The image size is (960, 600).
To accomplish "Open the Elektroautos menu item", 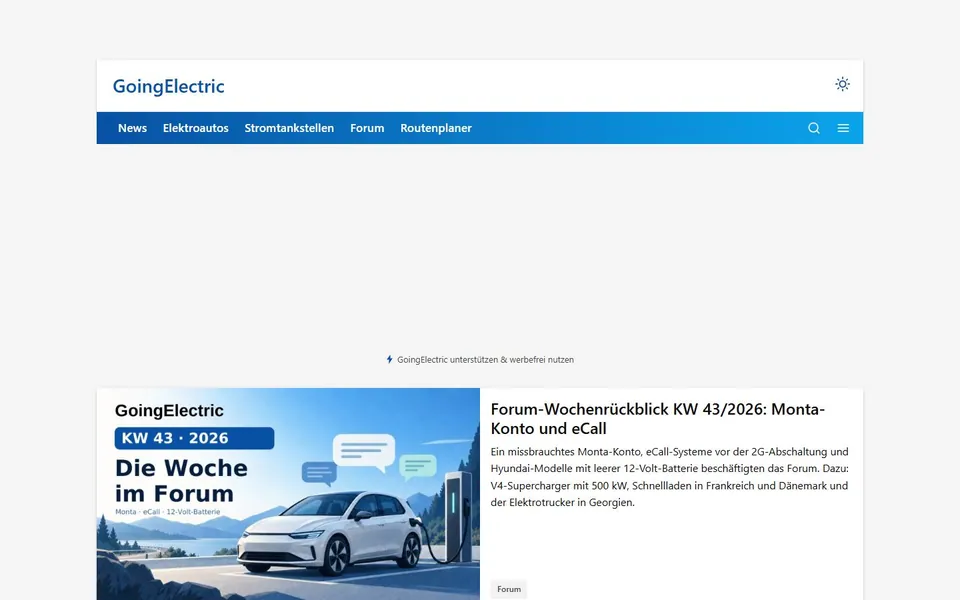I will pos(195,128).
